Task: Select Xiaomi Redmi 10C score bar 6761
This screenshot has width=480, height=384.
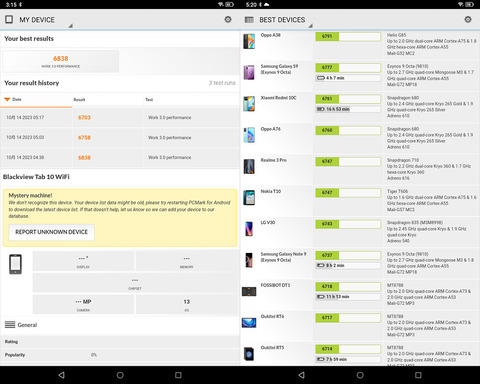Action: 348,99
